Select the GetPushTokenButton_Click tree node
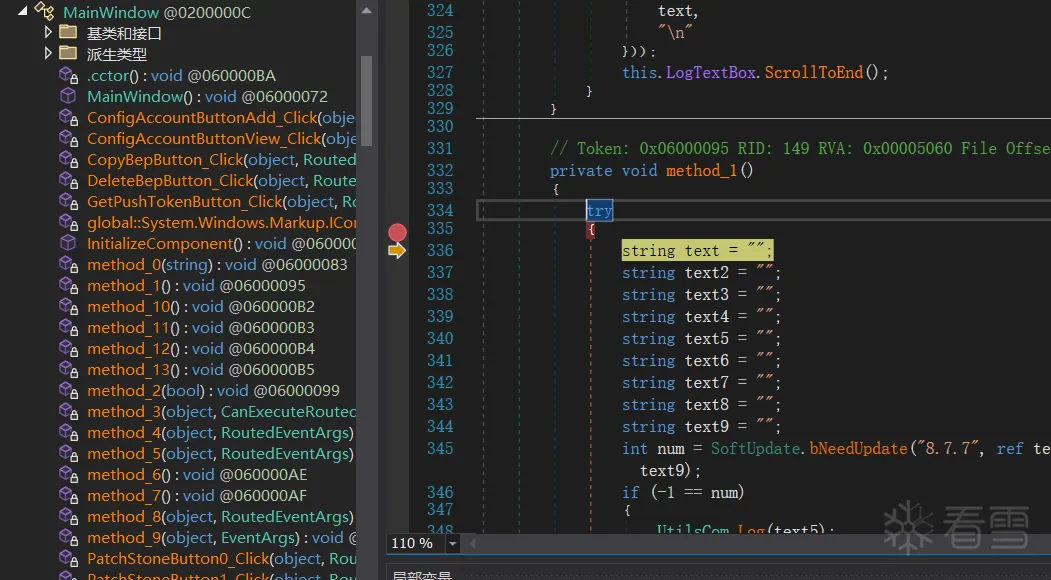This screenshot has width=1051, height=580. coord(221,201)
